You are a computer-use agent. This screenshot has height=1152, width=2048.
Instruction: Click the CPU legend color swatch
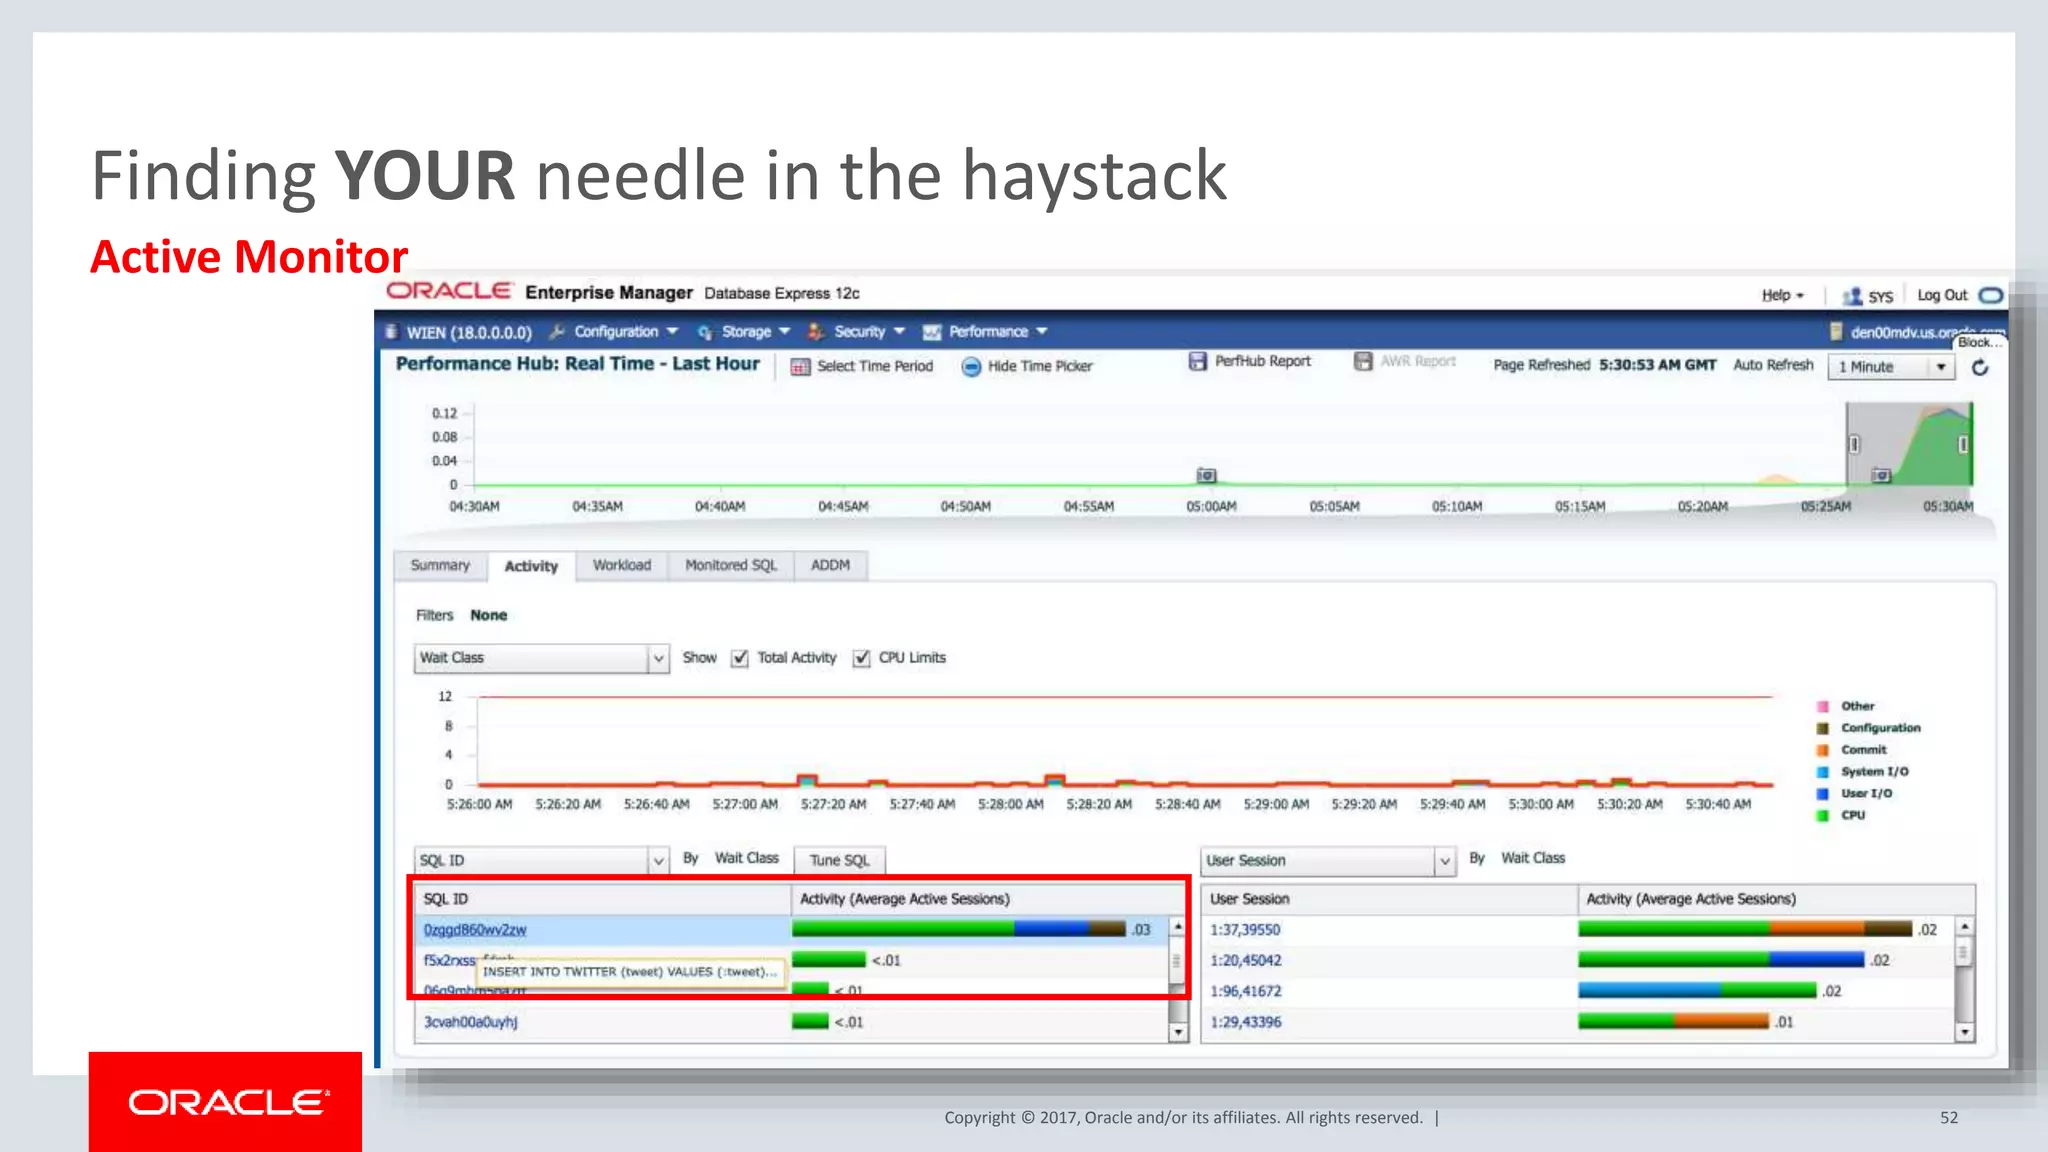1823,816
